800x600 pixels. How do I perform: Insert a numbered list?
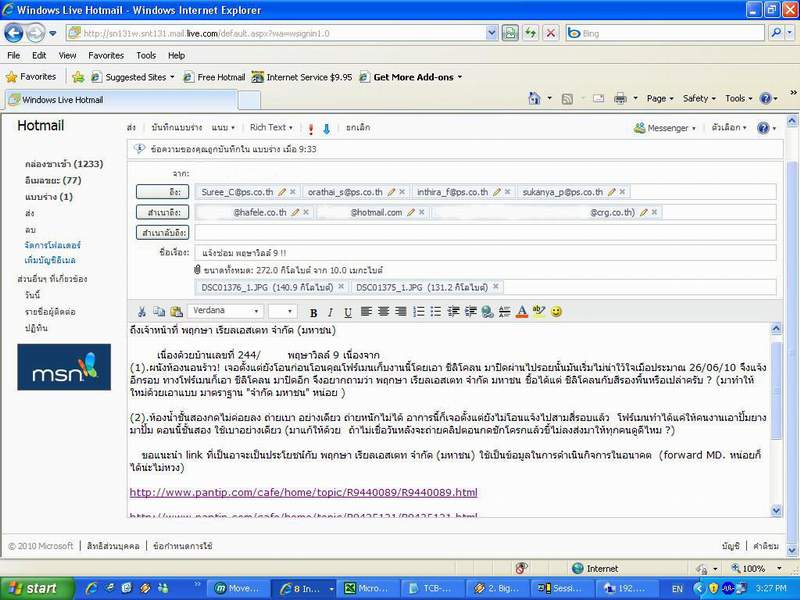pos(418,312)
